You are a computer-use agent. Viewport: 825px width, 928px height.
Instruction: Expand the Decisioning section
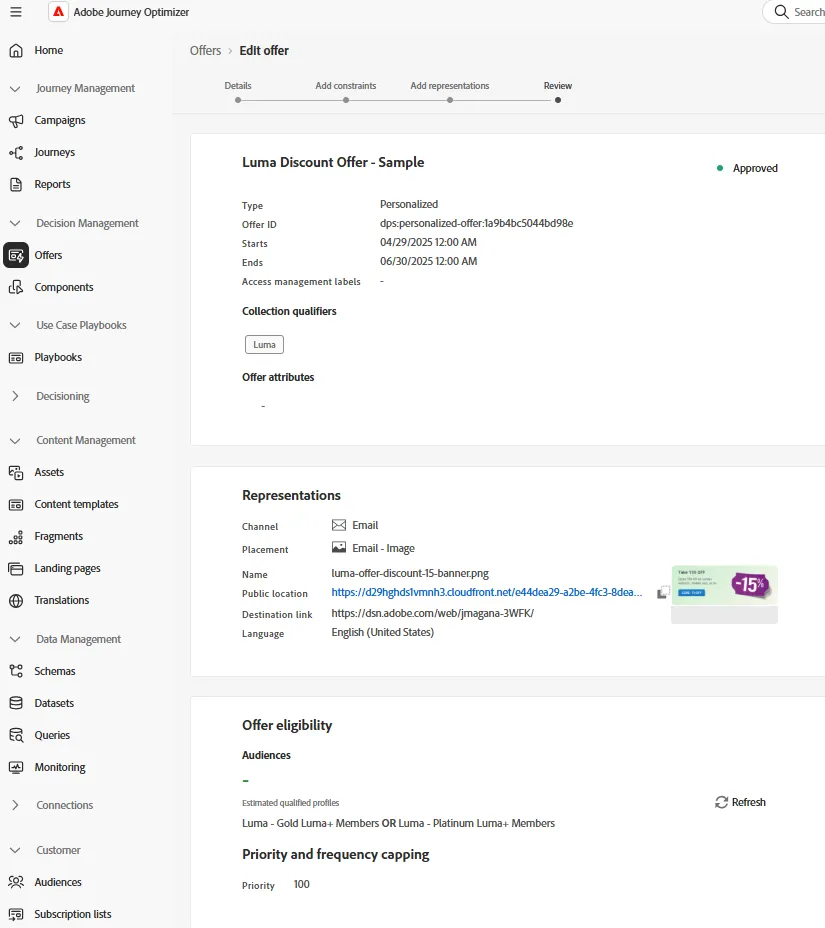tap(15, 397)
